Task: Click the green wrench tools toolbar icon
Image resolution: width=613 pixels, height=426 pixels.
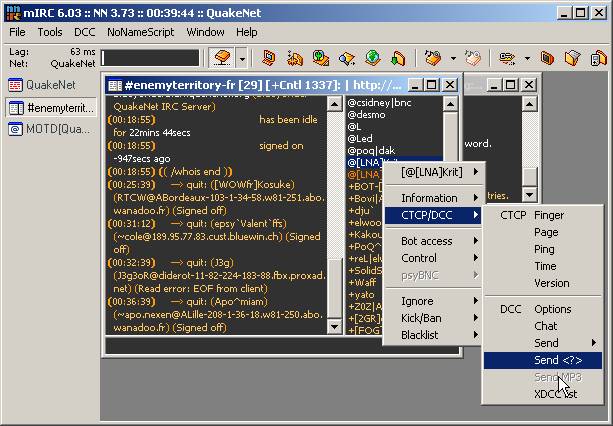Action: coord(321,58)
